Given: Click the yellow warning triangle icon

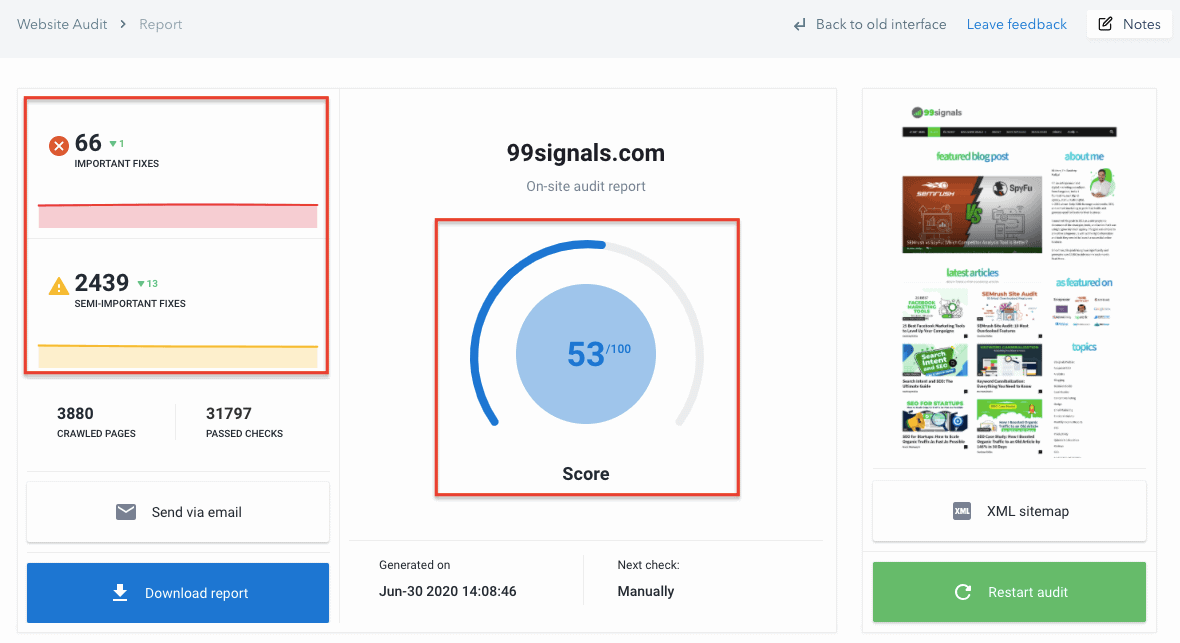Looking at the screenshot, I should pos(59,286).
